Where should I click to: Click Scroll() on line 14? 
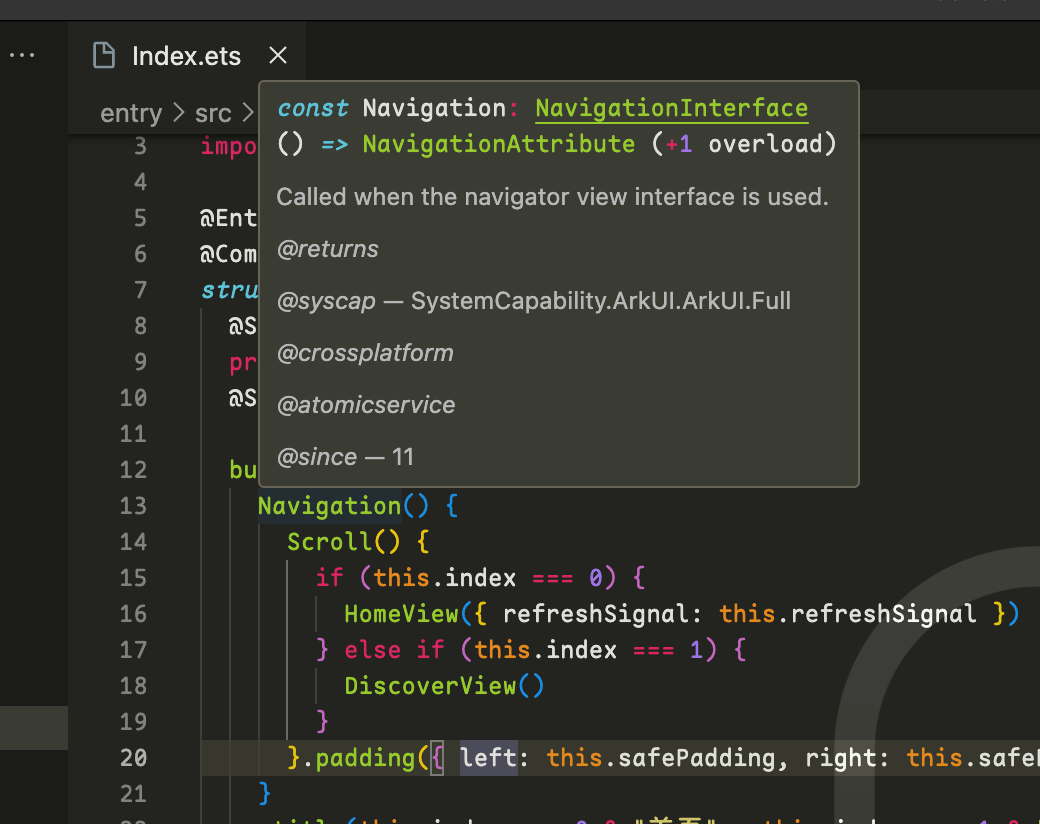(344, 542)
